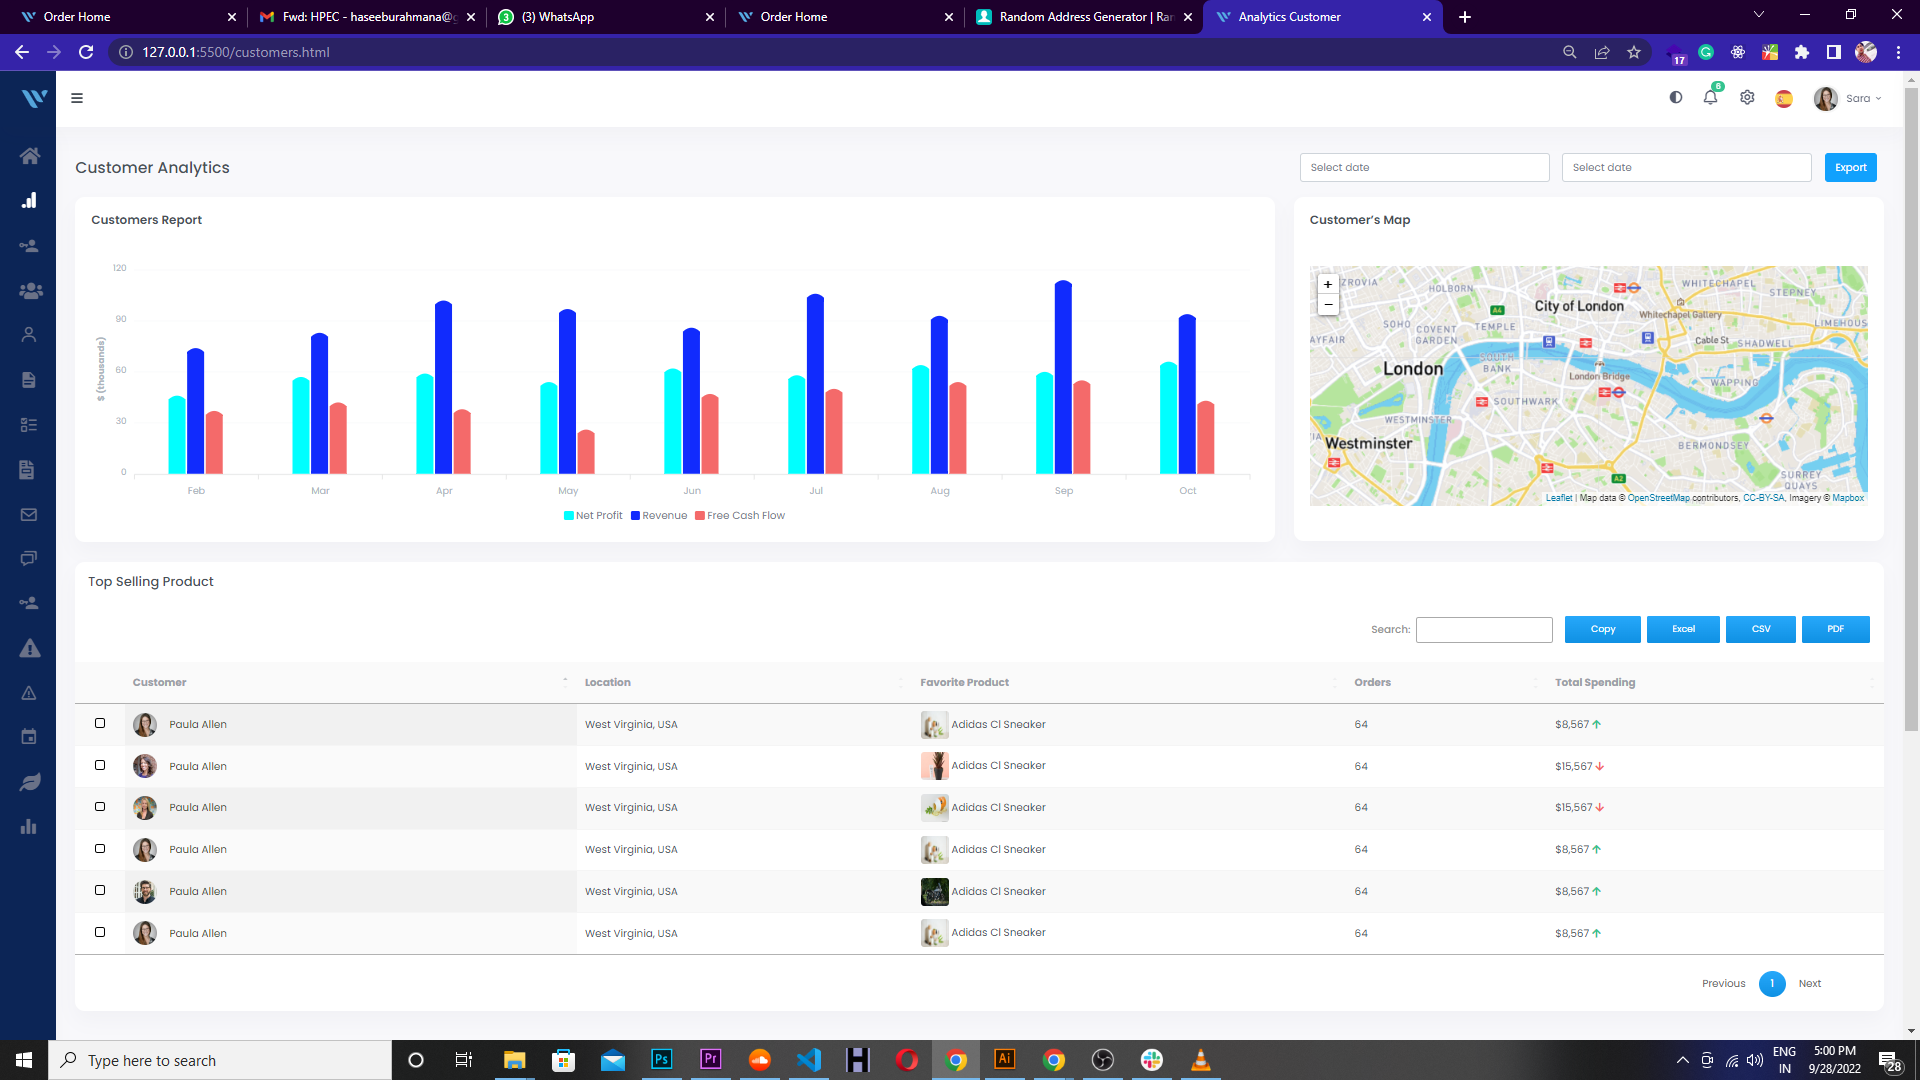Open the envelope mail sidebar icon
Screen dimensions: 1920x1080
pos(29,515)
